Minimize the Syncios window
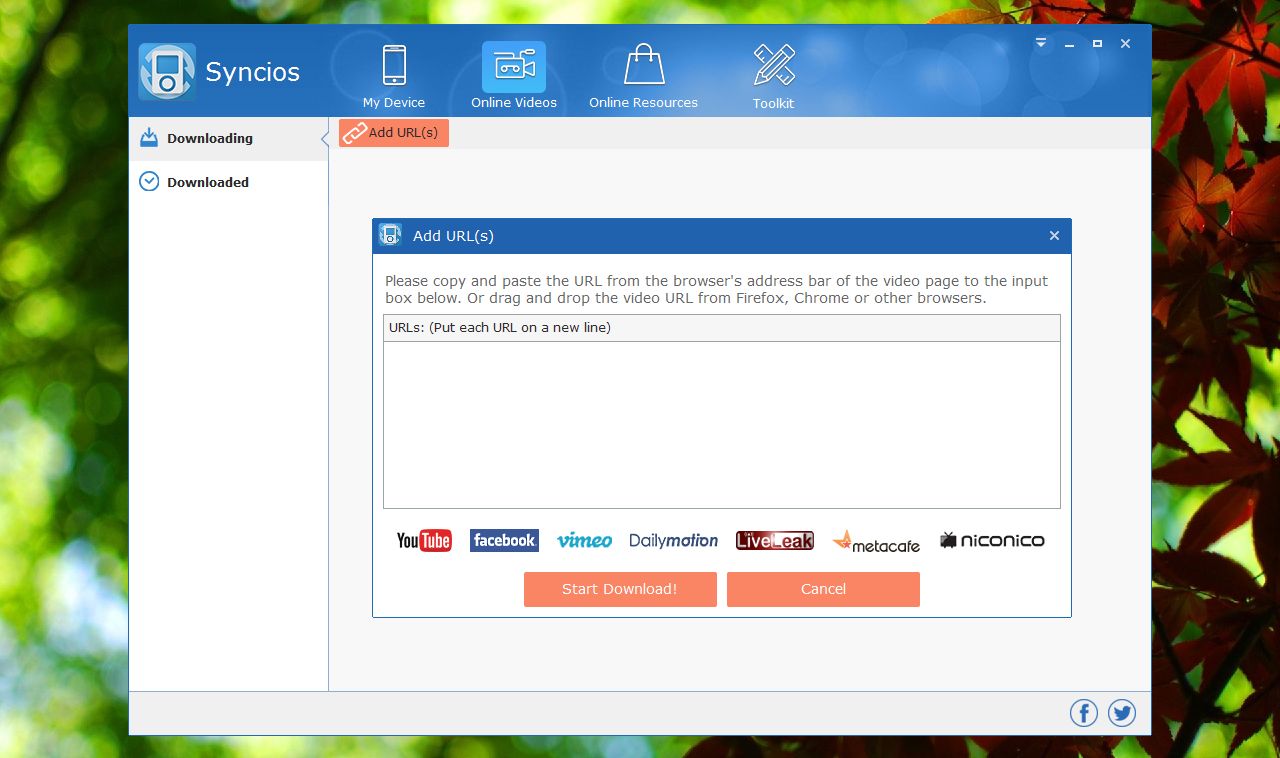 (1069, 44)
